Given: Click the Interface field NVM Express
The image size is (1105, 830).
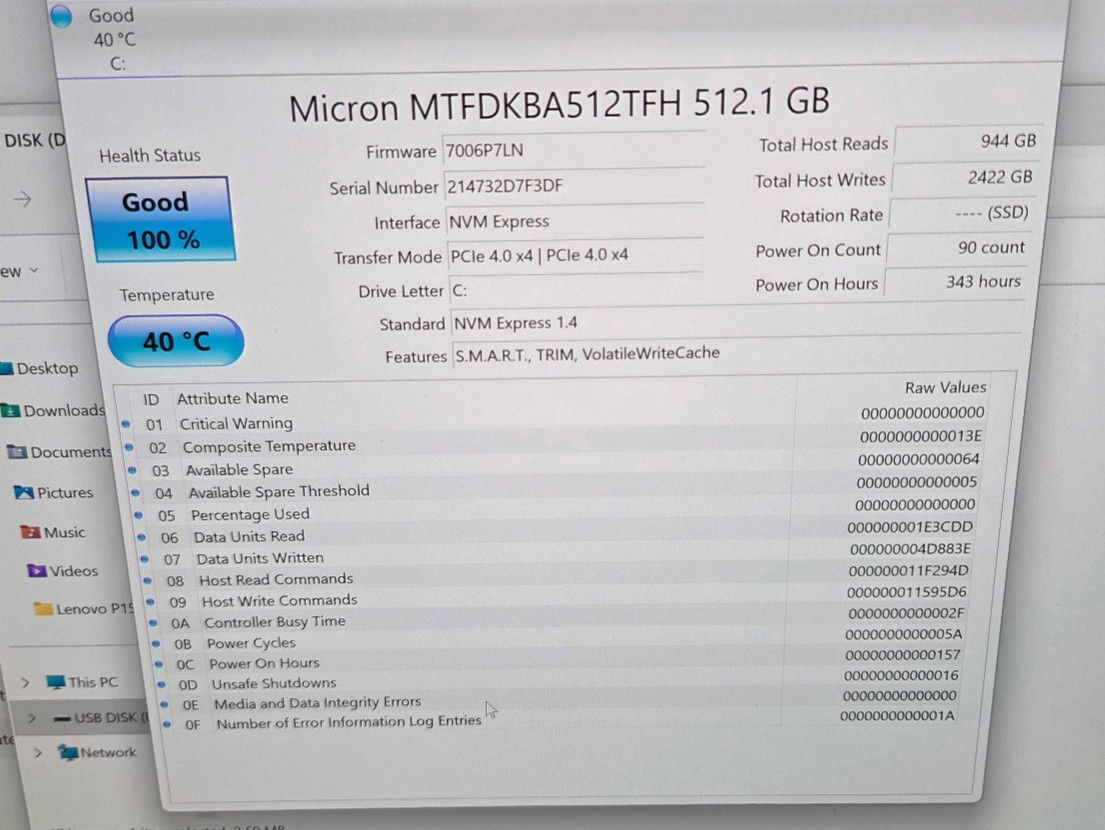Looking at the screenshot, I should point(574,221).
